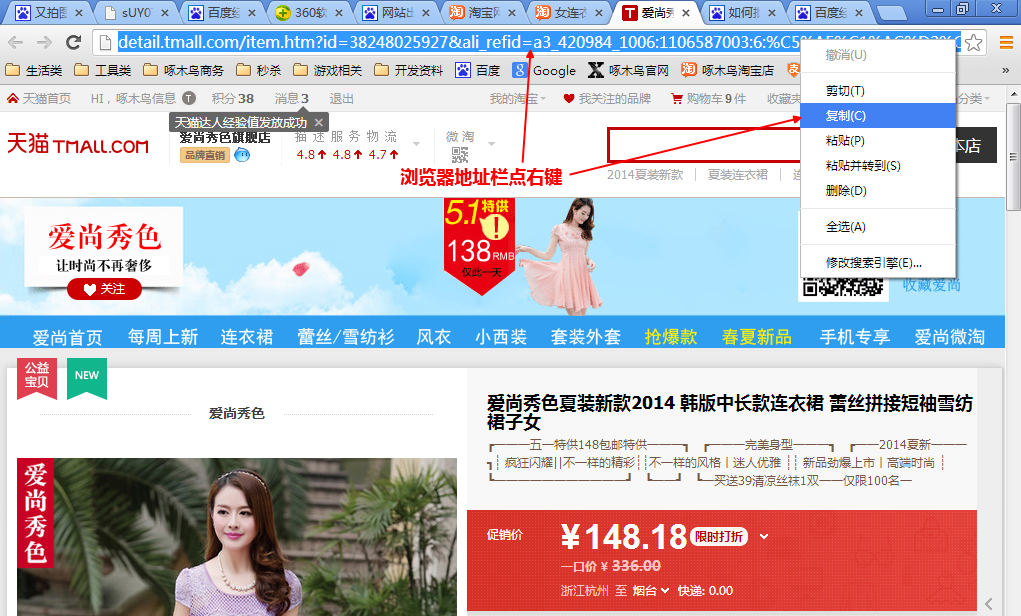Open the 秒杀 bookmark folder
The image size is (1021, 616).
click(259, 70)
